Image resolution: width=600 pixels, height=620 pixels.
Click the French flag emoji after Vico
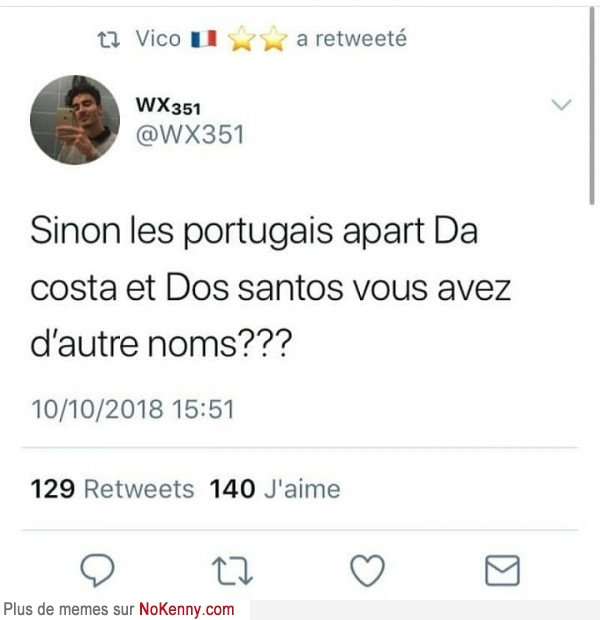pos(204,39)
